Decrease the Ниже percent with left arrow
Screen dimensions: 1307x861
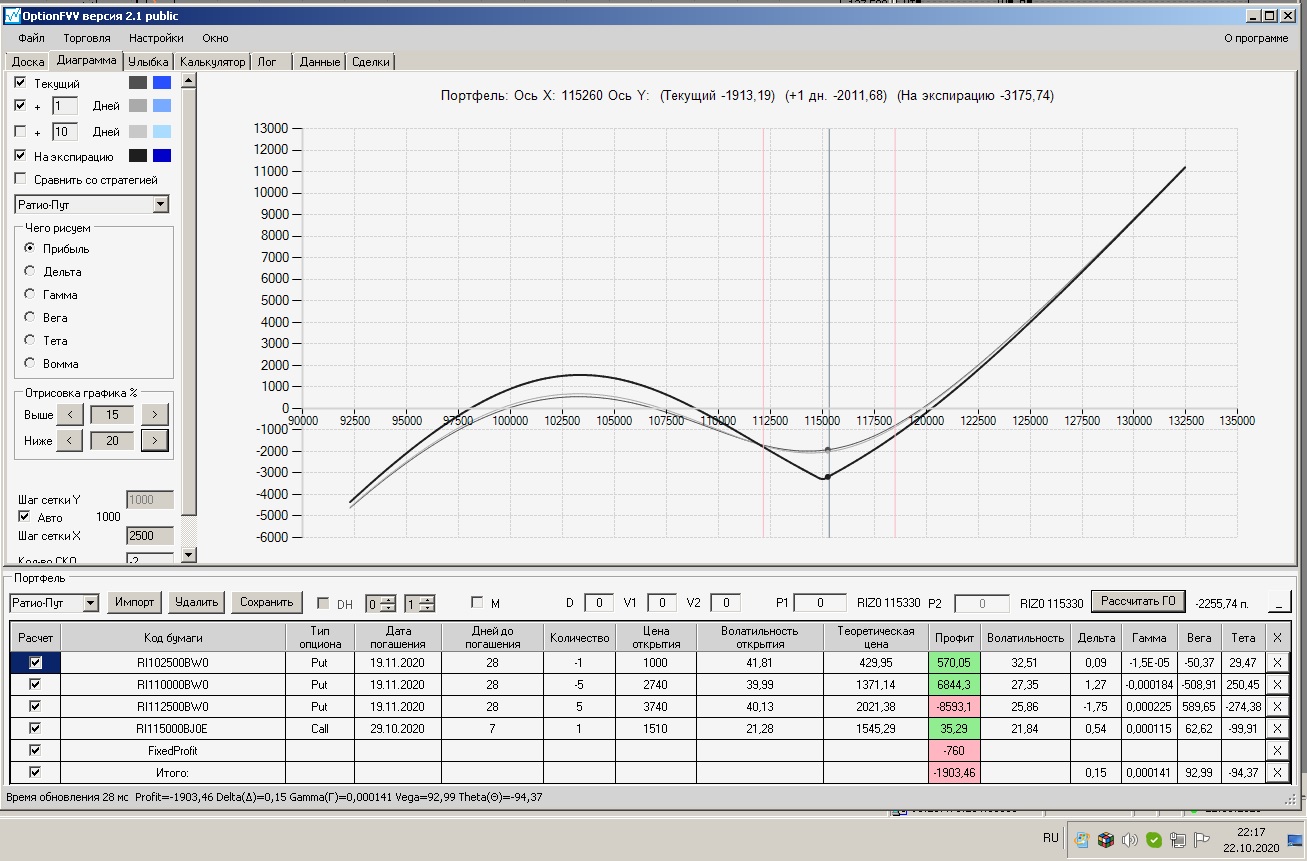(x=69, y=440)
